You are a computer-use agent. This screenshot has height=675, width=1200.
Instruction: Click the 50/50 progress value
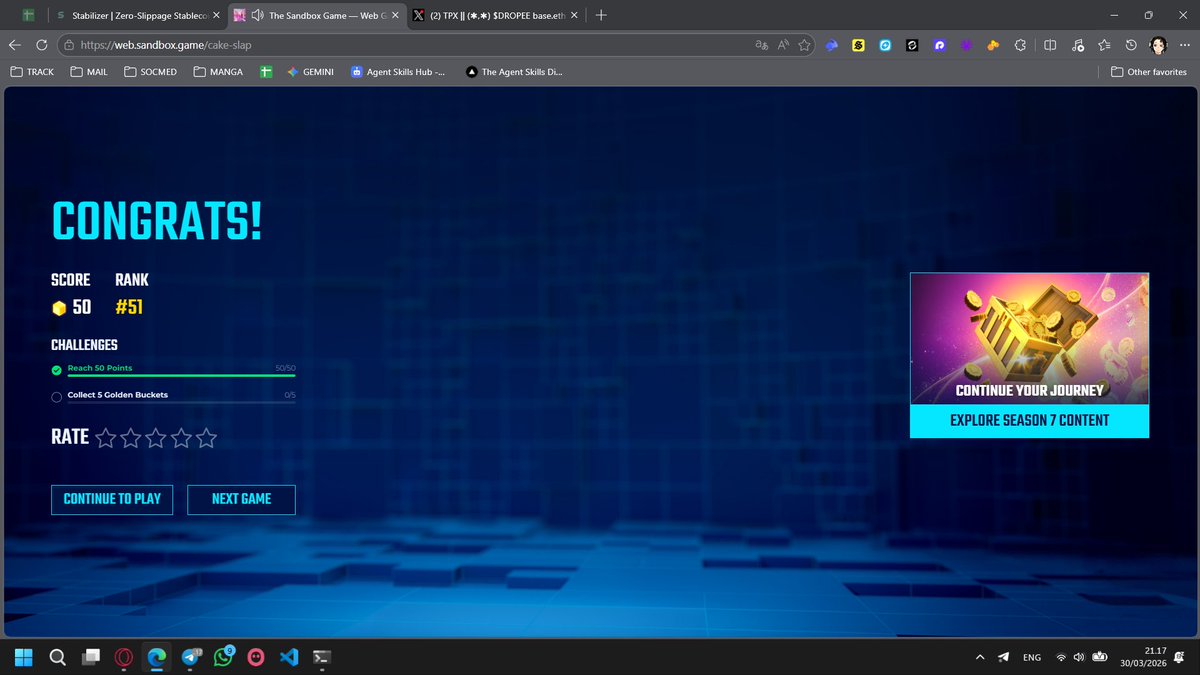tap(285, 368)
